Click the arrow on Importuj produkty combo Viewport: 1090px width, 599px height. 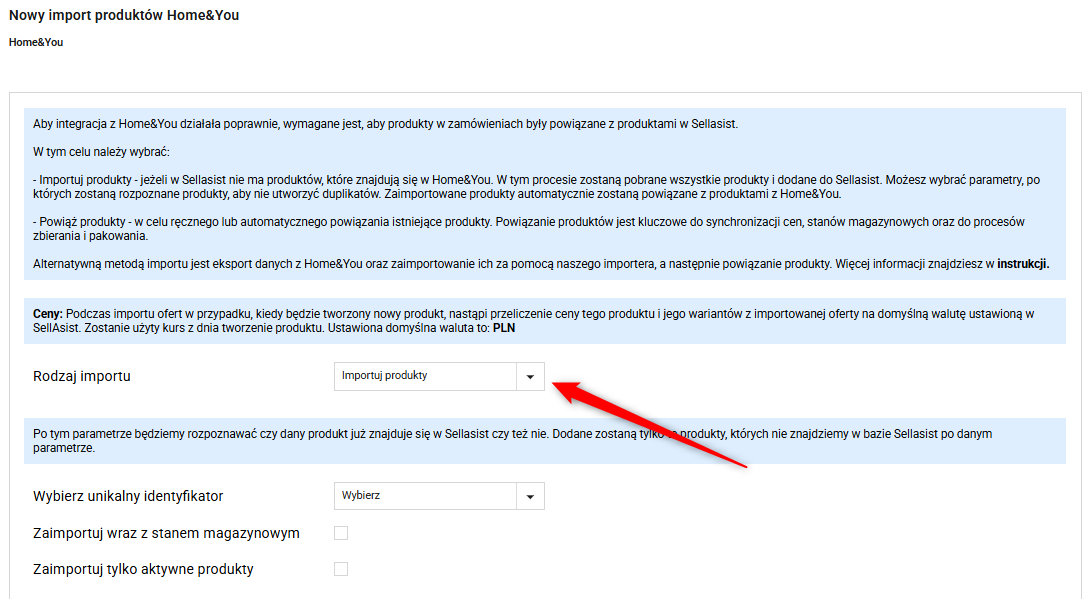click(530, 377)
